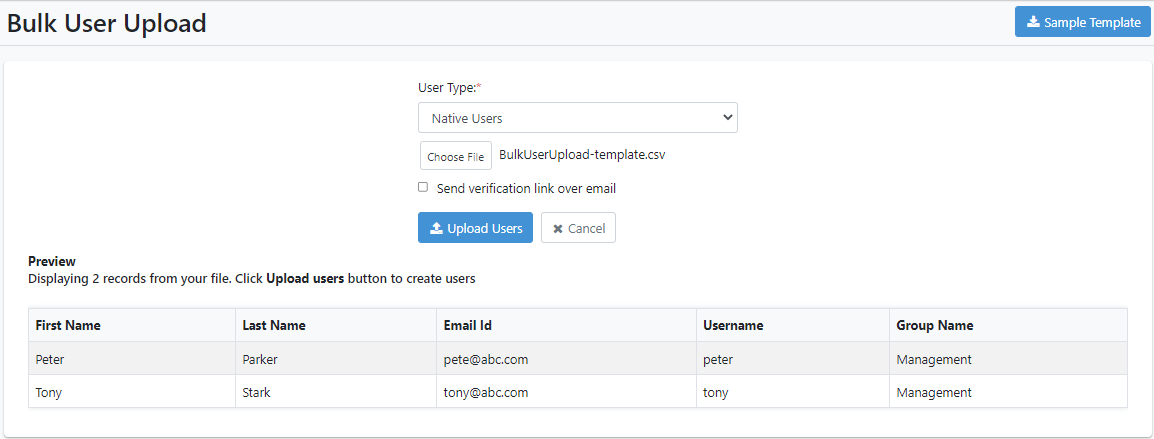Viewport: 1154px width, 439px height.
Task: Click the BulkUserUpload-template.csv file name
Action: coord(583,155)
